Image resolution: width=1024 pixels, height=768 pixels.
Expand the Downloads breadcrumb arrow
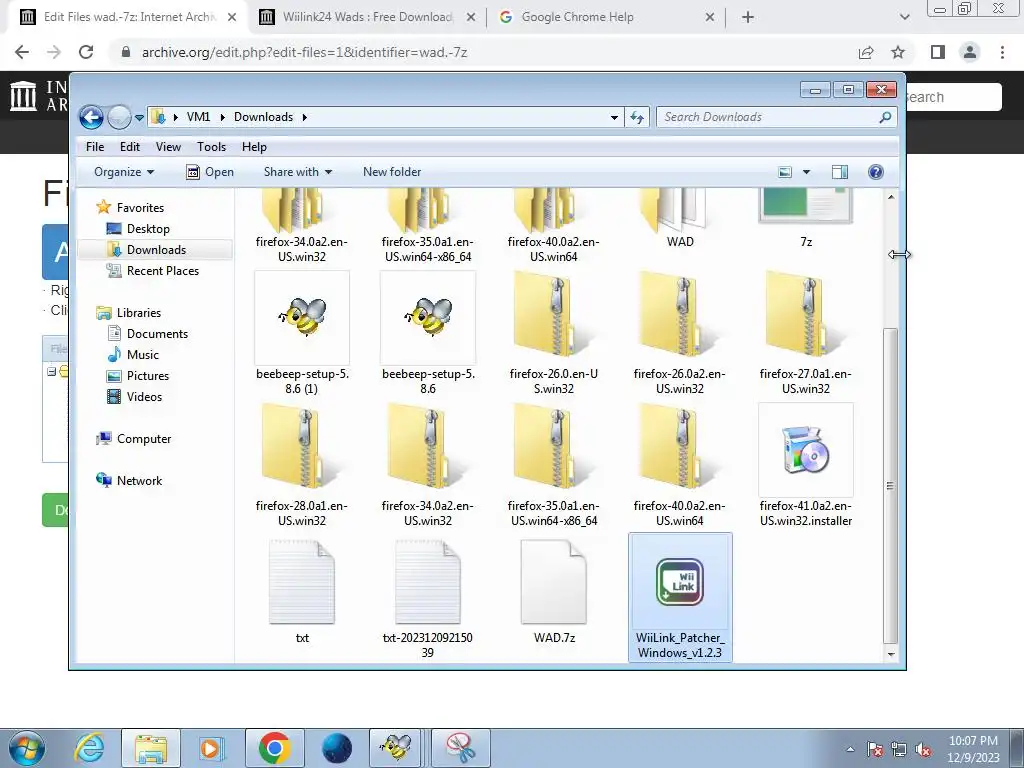coord(304,118)
